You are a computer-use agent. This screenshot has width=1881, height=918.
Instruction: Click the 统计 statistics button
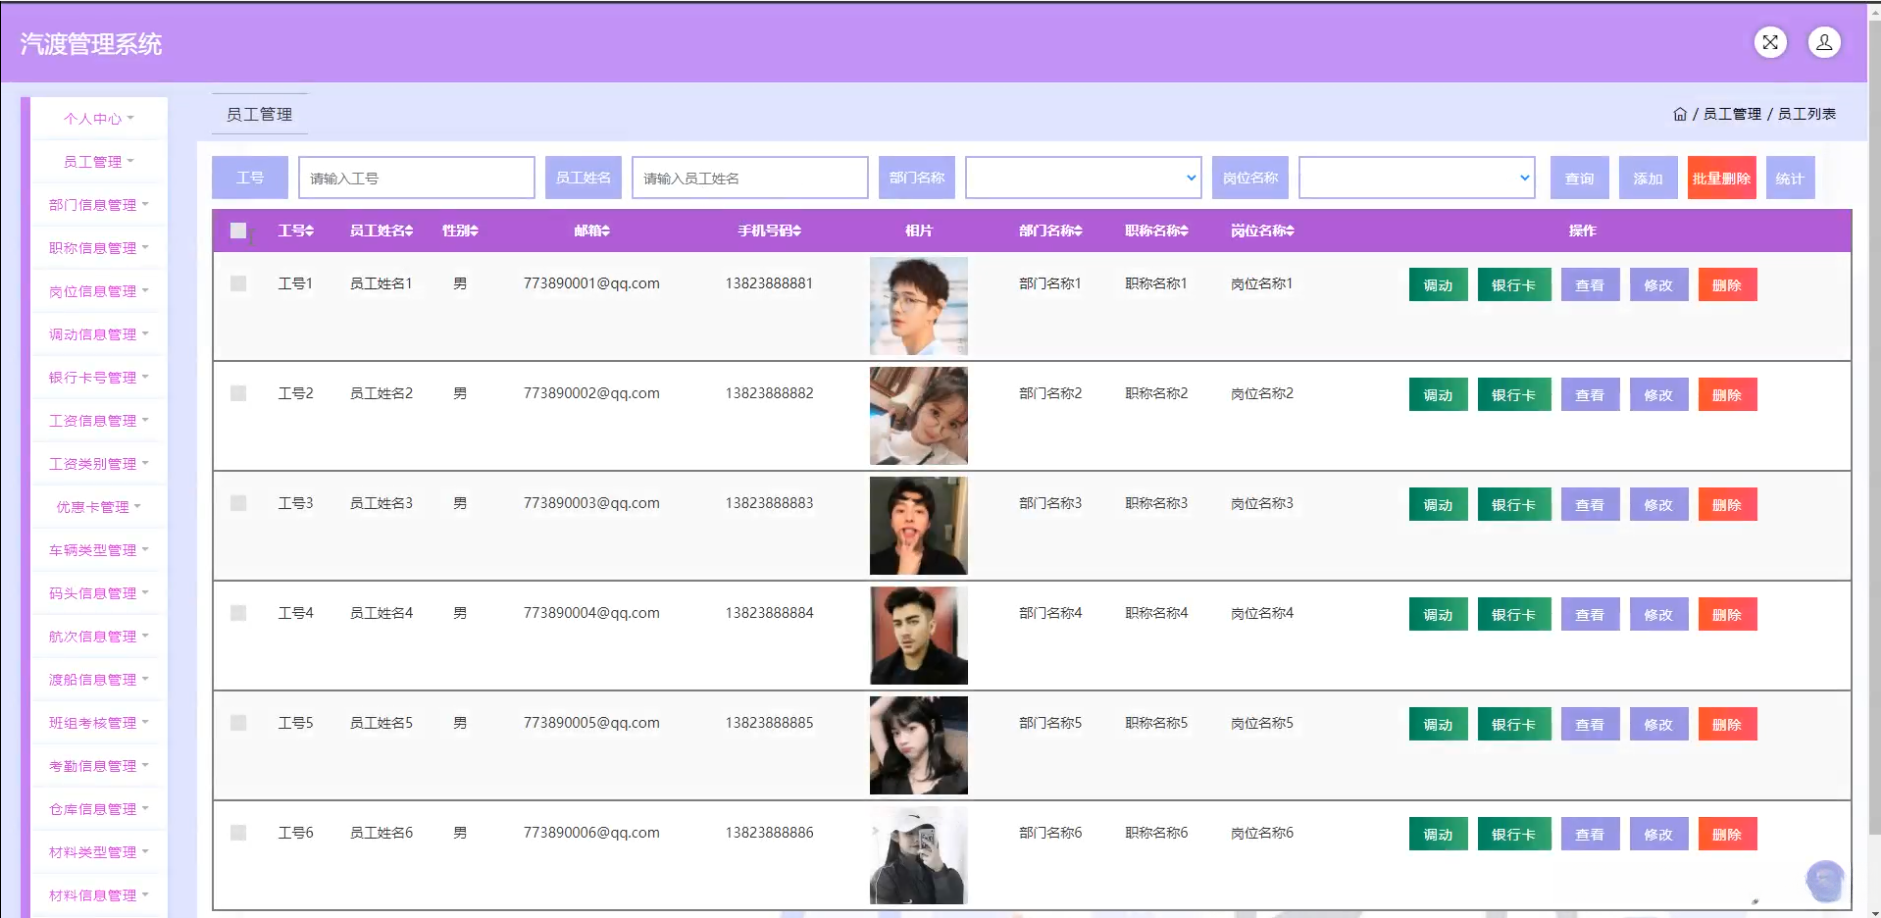click(1790, 178)
